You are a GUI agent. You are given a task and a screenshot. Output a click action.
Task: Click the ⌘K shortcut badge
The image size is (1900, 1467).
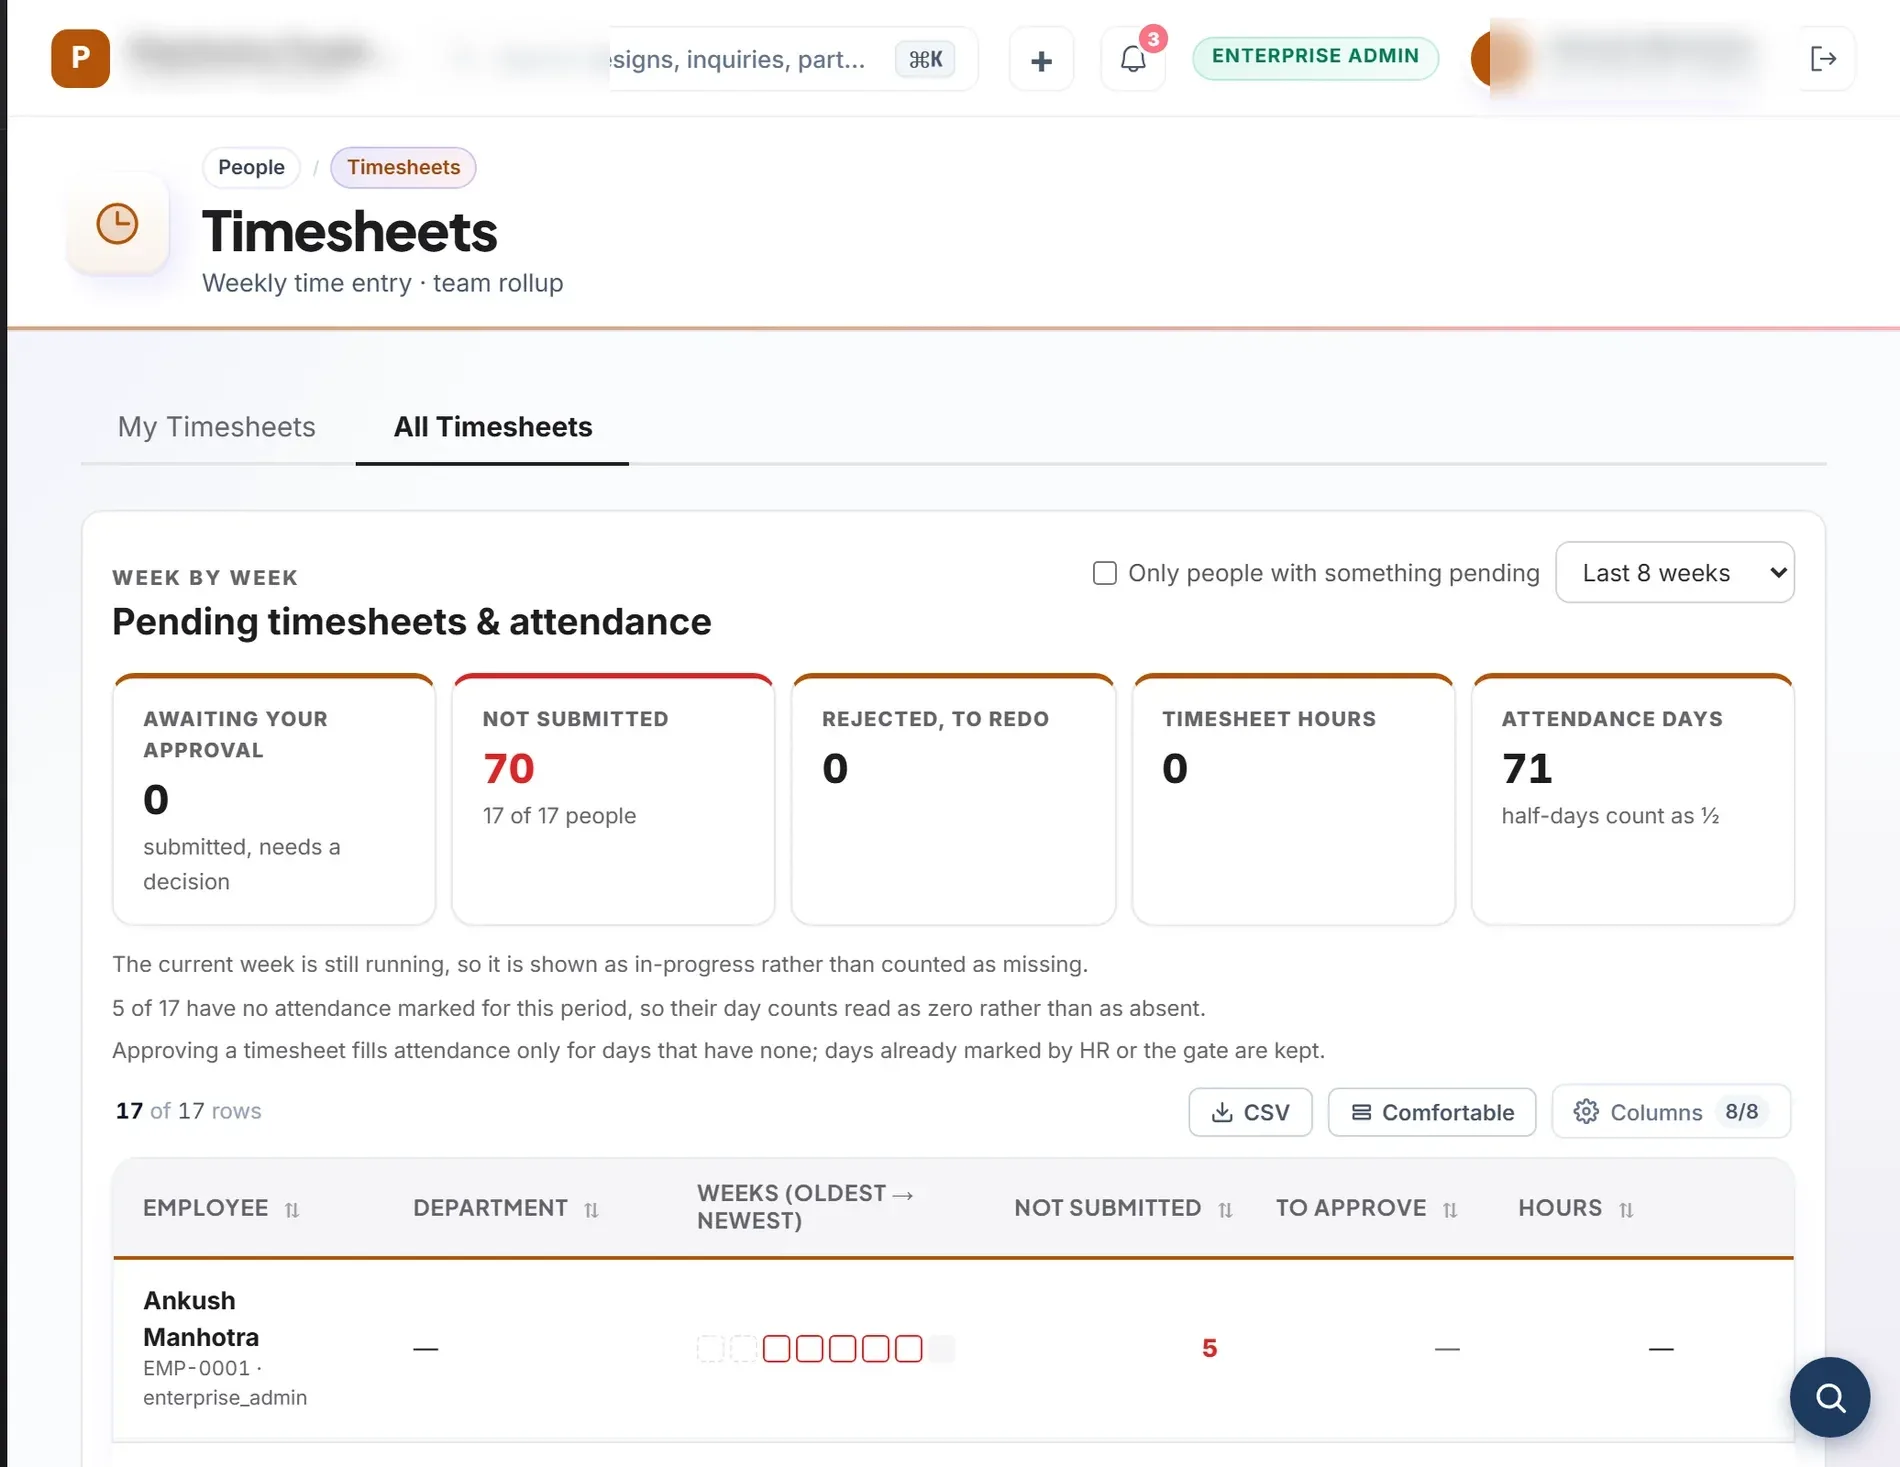click(x=925, y=59)
